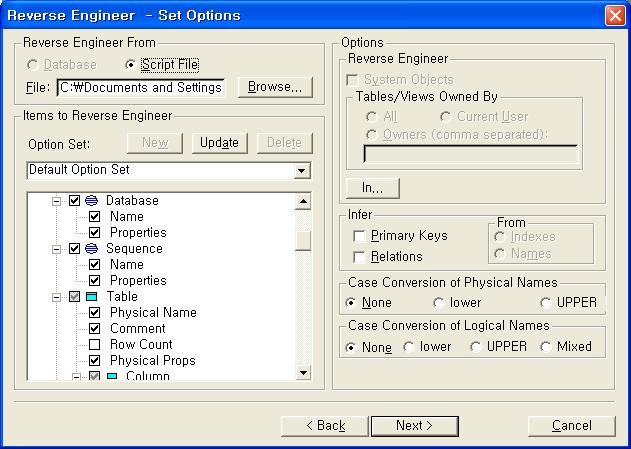Cancel the Reverse Engineer dialog
The image size is (631, 449).
571,426
